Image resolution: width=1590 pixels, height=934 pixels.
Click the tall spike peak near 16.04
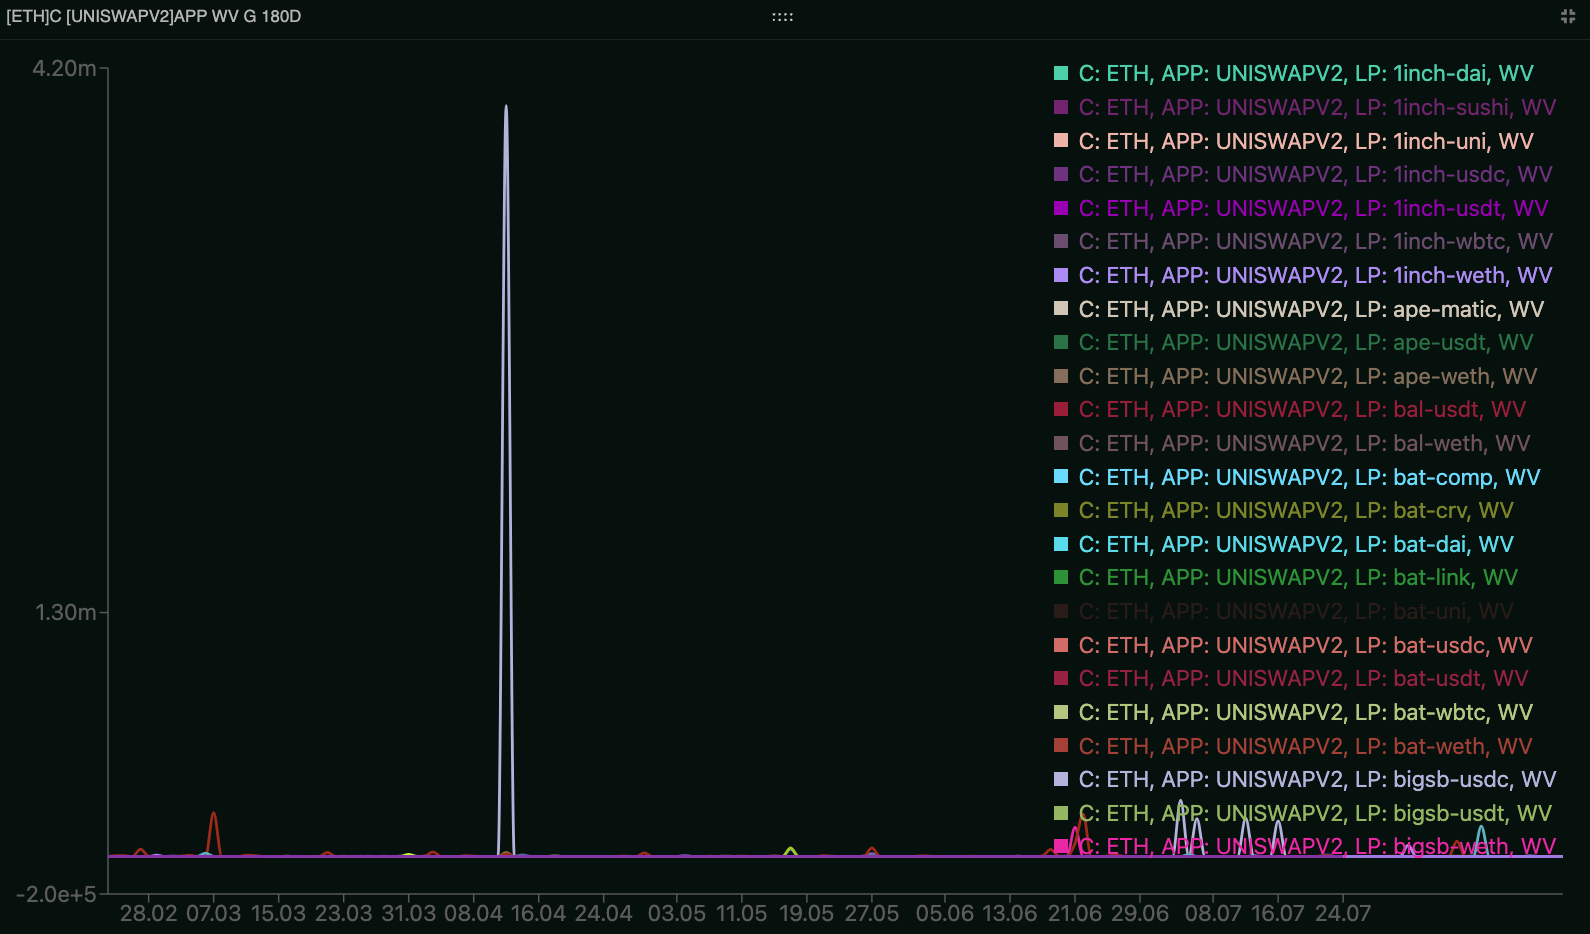pyautogui.click(x=506, y=106)
